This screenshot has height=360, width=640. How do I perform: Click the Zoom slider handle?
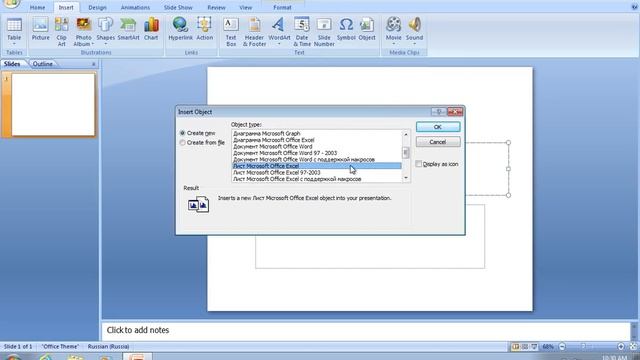pos(583,347)
